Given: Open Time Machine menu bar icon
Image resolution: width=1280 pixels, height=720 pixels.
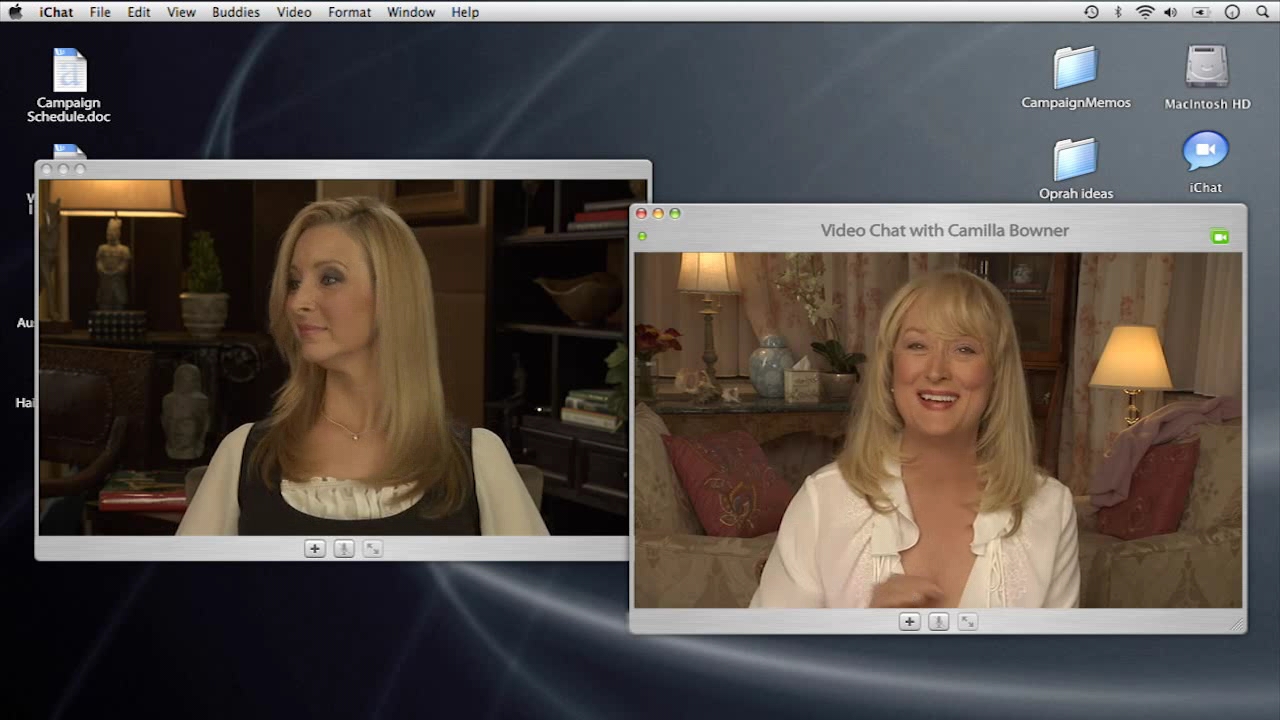Looking at the screenshot, I should tap(1091, 12).
